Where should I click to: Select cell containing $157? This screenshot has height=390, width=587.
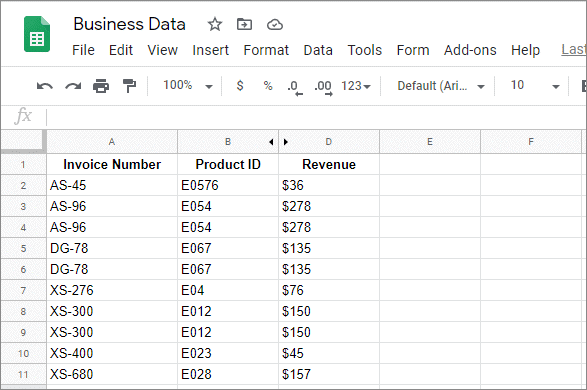(329, 374)
